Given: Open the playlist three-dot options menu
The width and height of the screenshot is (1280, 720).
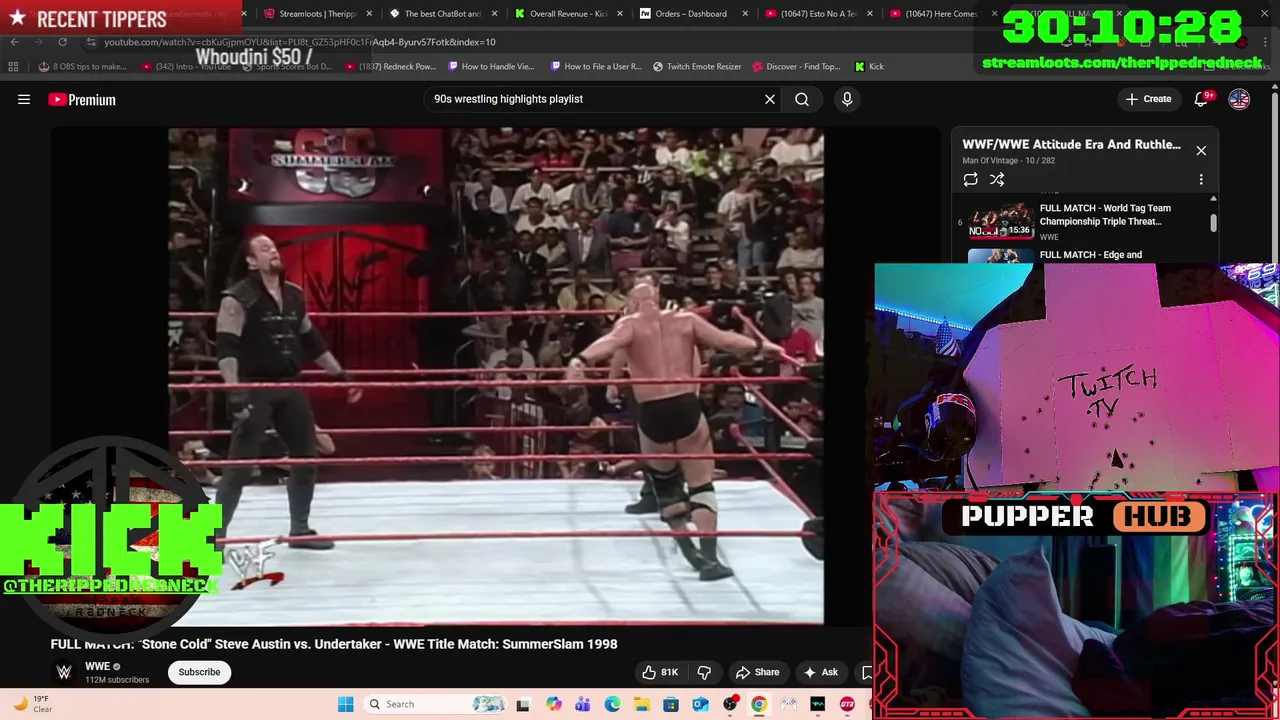Looking at the screenshot, I should (x=1201, y=179).
